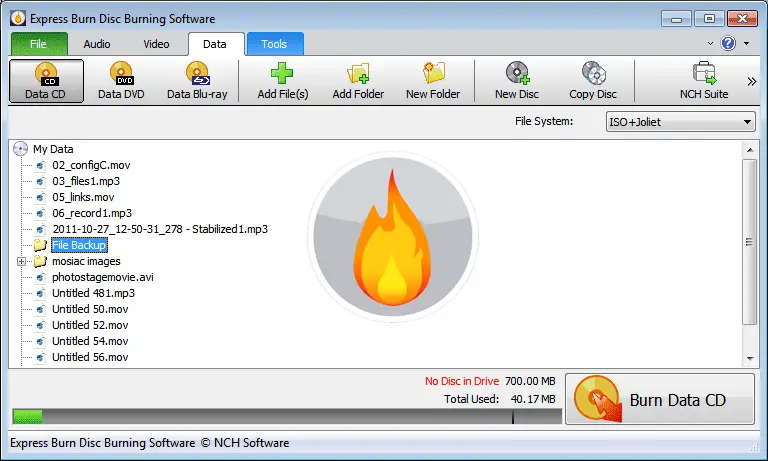Viewport: 768px width, 461px height.
Task: Click the file icon beside 06_record1.mp3
Action: [40, 214]
